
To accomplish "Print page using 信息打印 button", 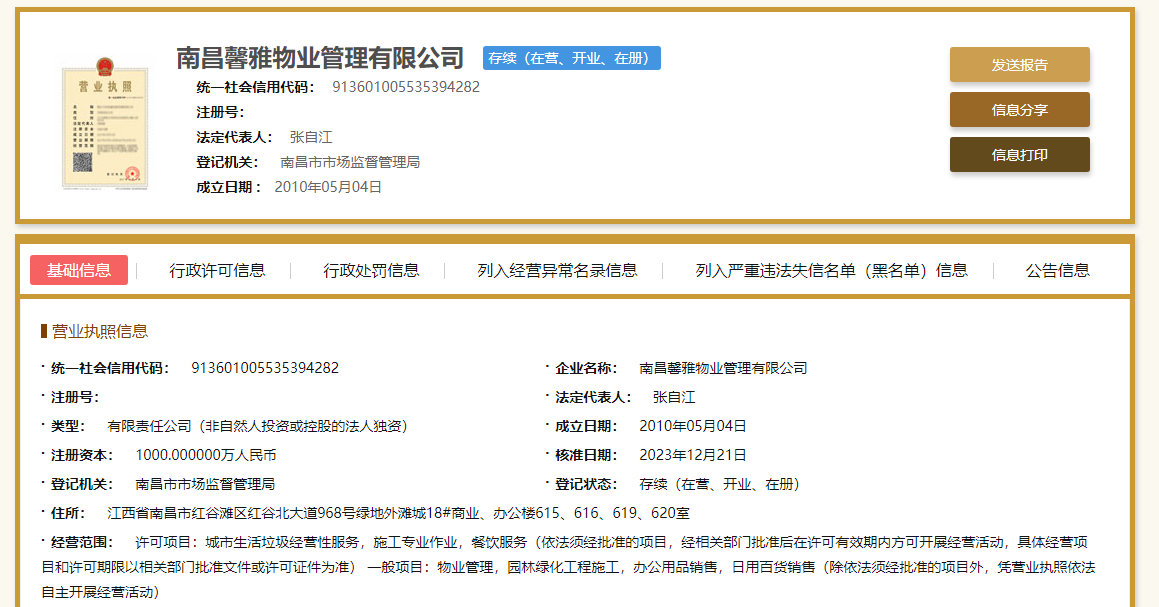I will pos(1019,155).
